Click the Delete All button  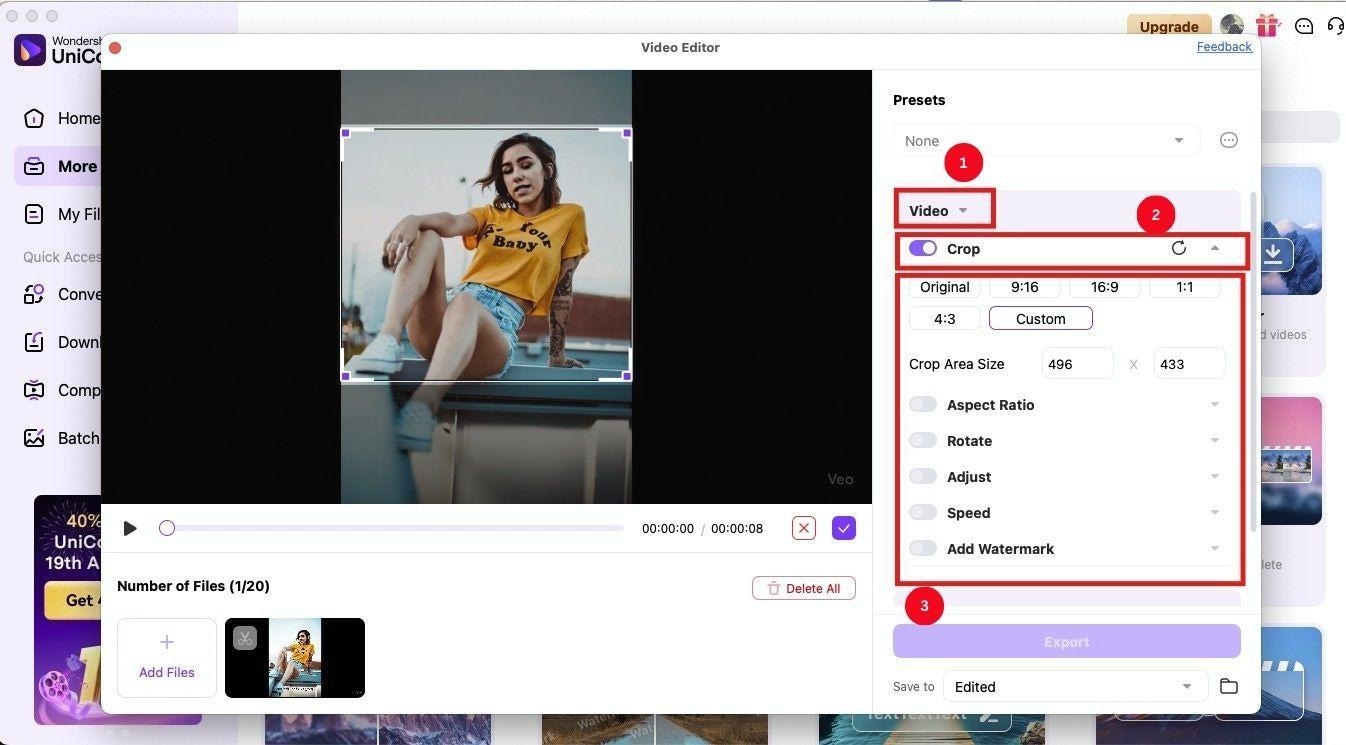coord(804,588)
